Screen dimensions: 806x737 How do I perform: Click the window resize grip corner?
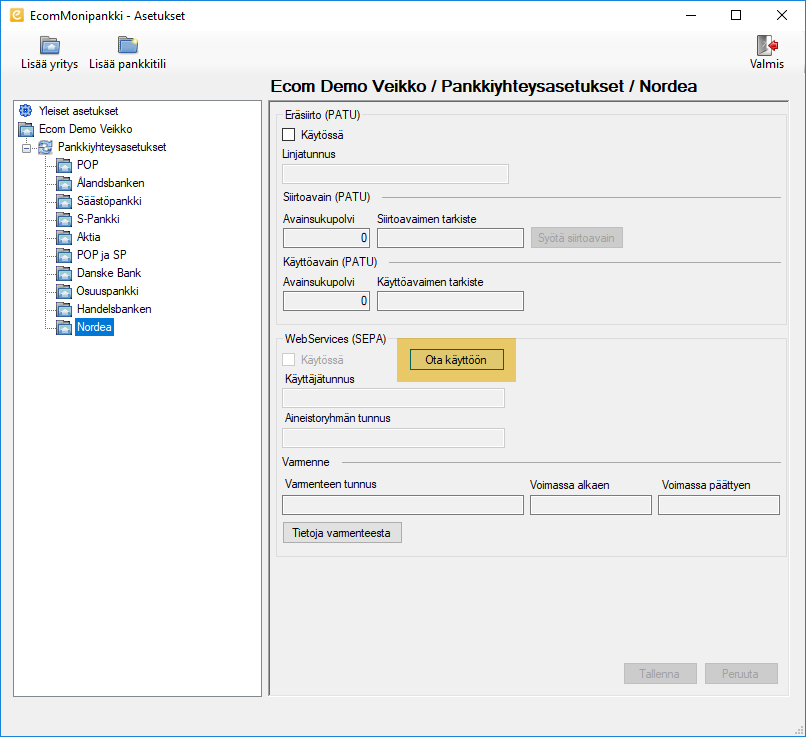click(x=799, y=730)
